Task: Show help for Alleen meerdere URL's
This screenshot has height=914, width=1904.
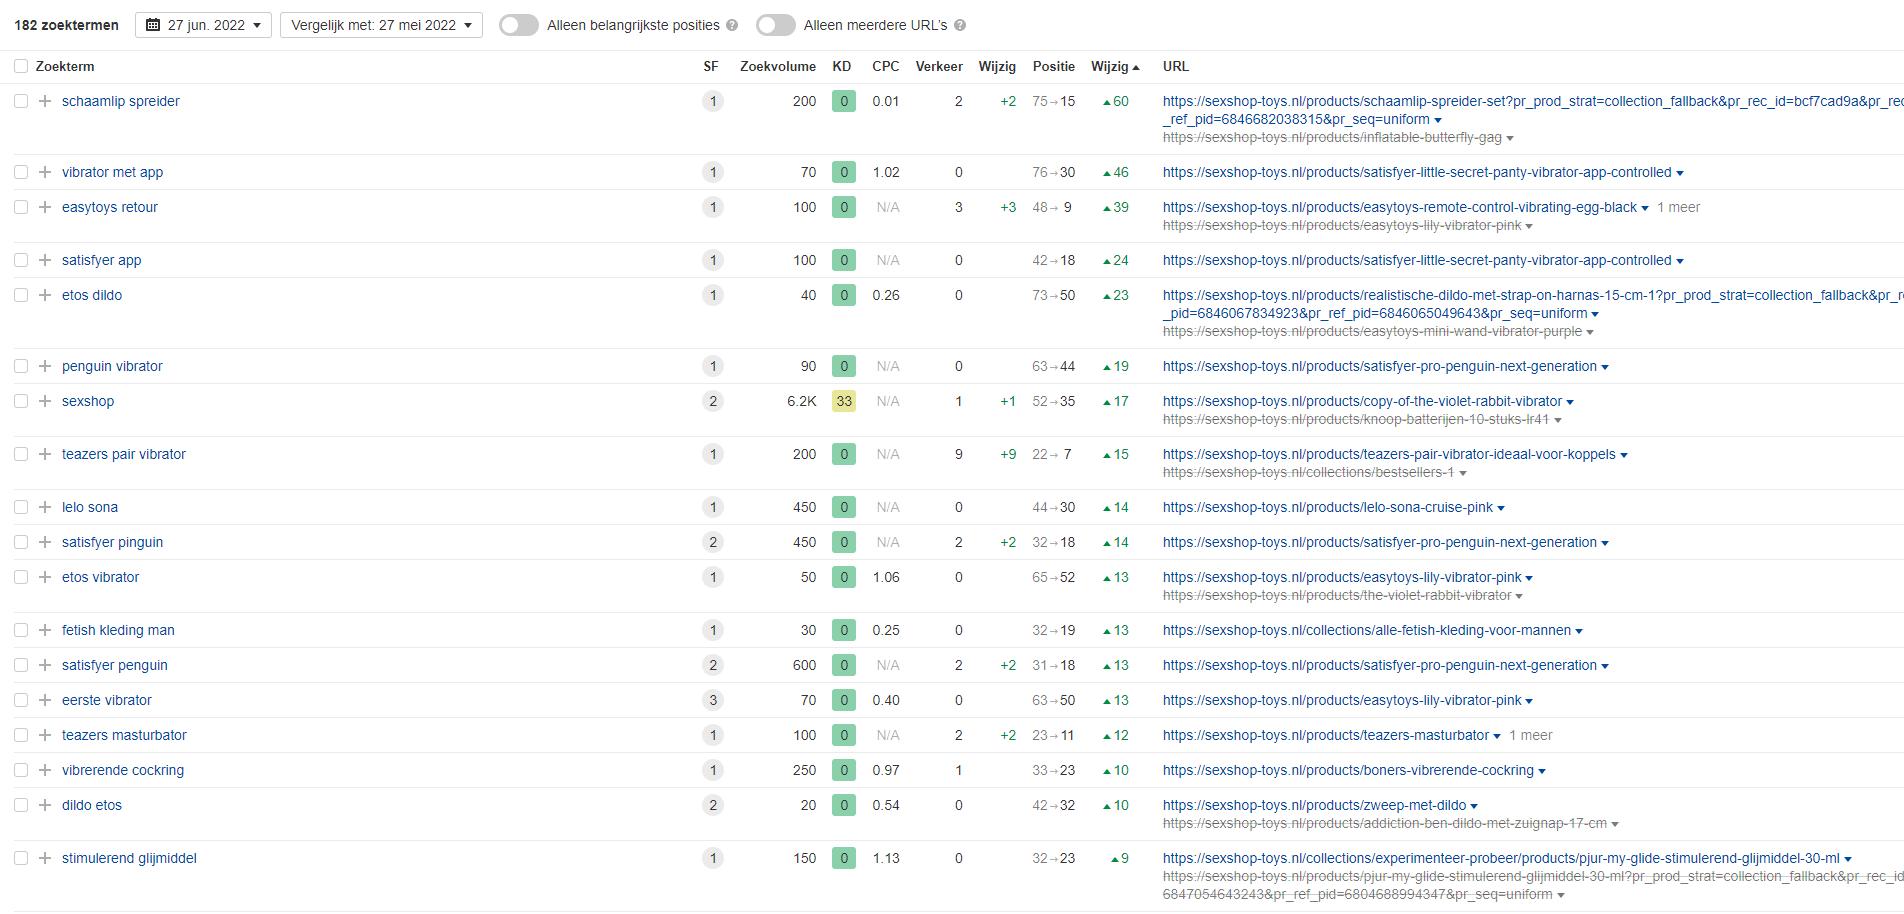Action: [x=960, y=25]
